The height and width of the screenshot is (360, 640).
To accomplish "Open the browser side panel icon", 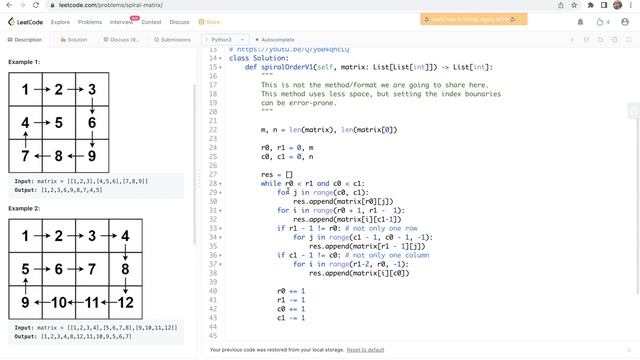I will pyautogui.click(x=604, y=5).
